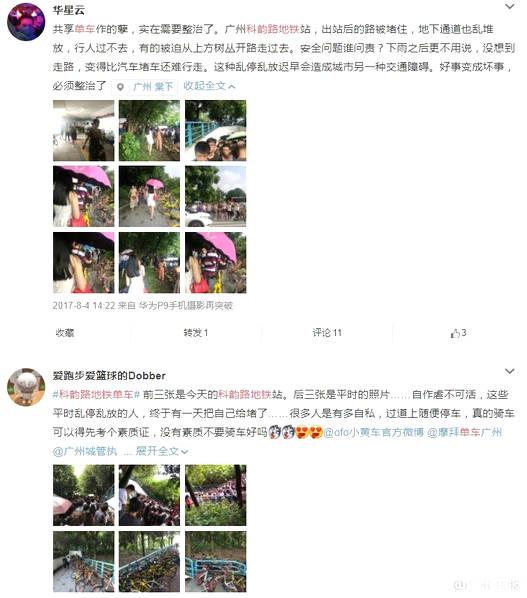Open dropdown chevron on Dobber's post
This screenshot has height=598, width=527.
(x=509, y=371)
